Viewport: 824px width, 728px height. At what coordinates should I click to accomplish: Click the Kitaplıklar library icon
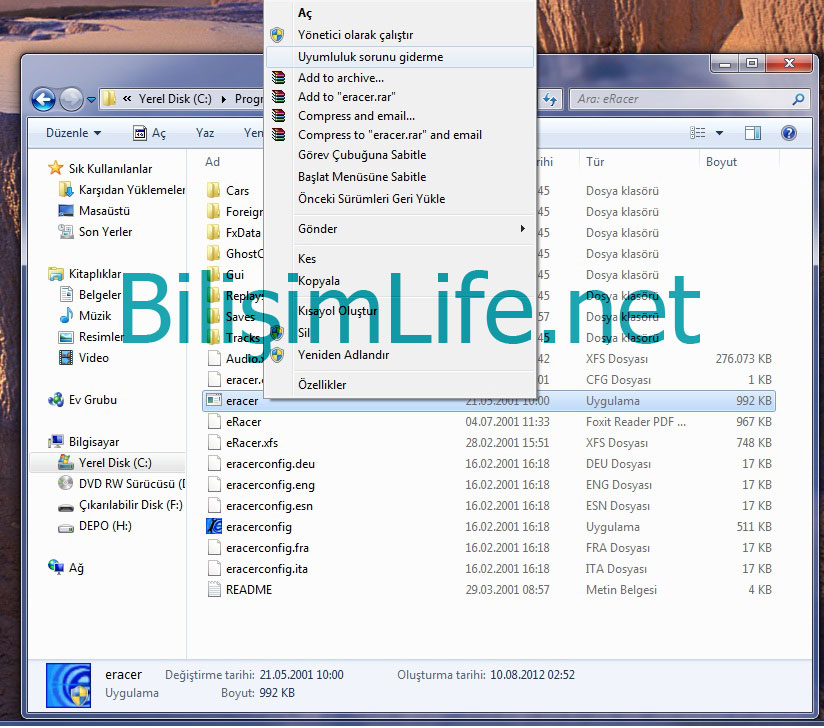coord(56,274)
